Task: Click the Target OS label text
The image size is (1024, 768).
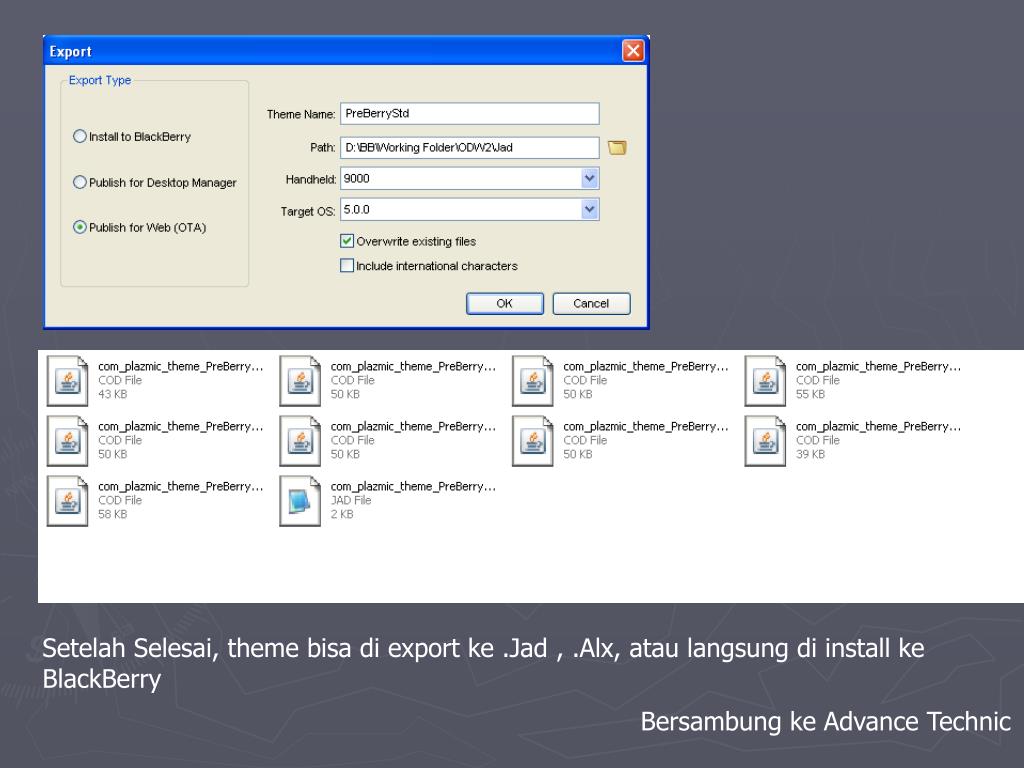Action: pos(308,212)
